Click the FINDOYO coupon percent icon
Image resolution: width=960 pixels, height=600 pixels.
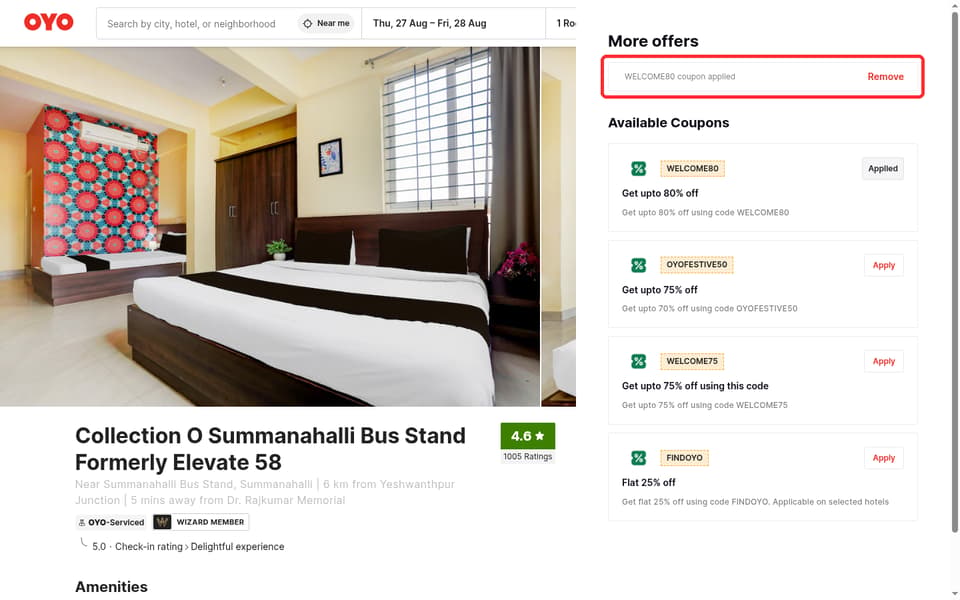(x=639, y=458)
